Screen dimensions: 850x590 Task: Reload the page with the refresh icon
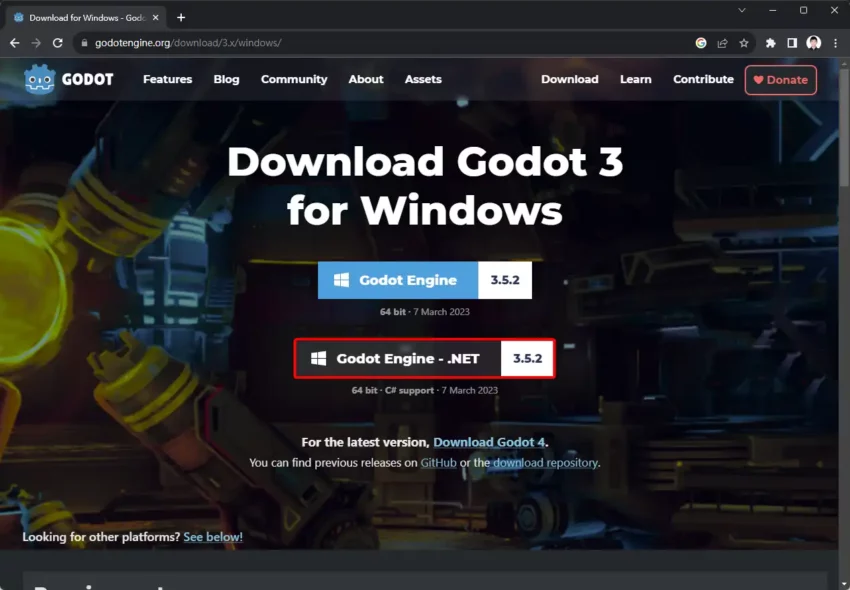pos(57,43)
